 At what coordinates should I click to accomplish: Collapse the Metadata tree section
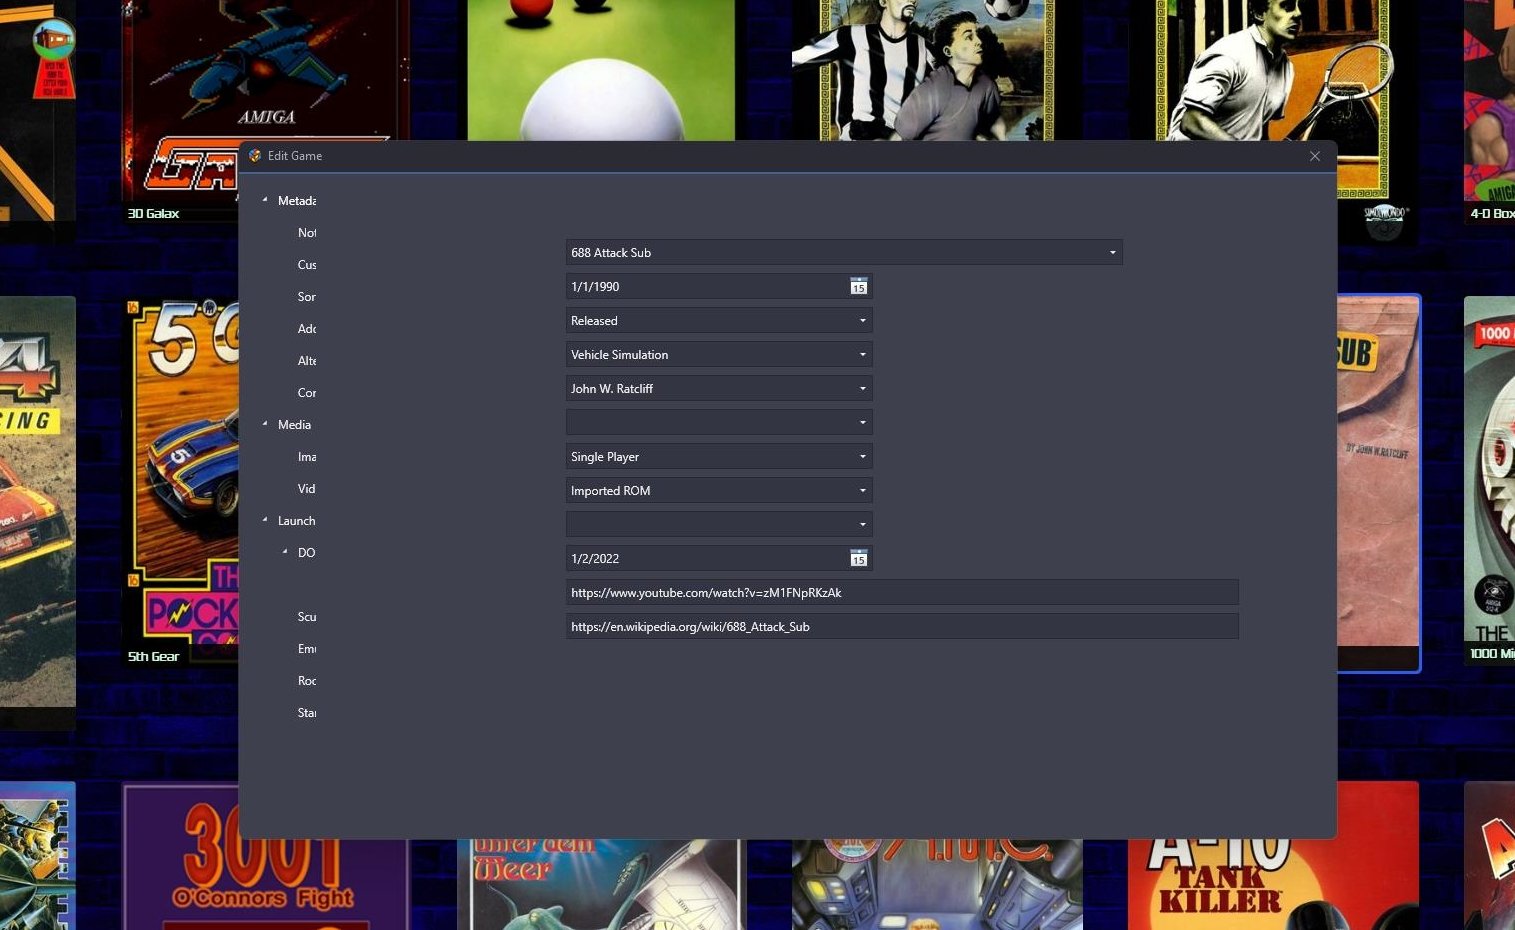click(265, 200)
